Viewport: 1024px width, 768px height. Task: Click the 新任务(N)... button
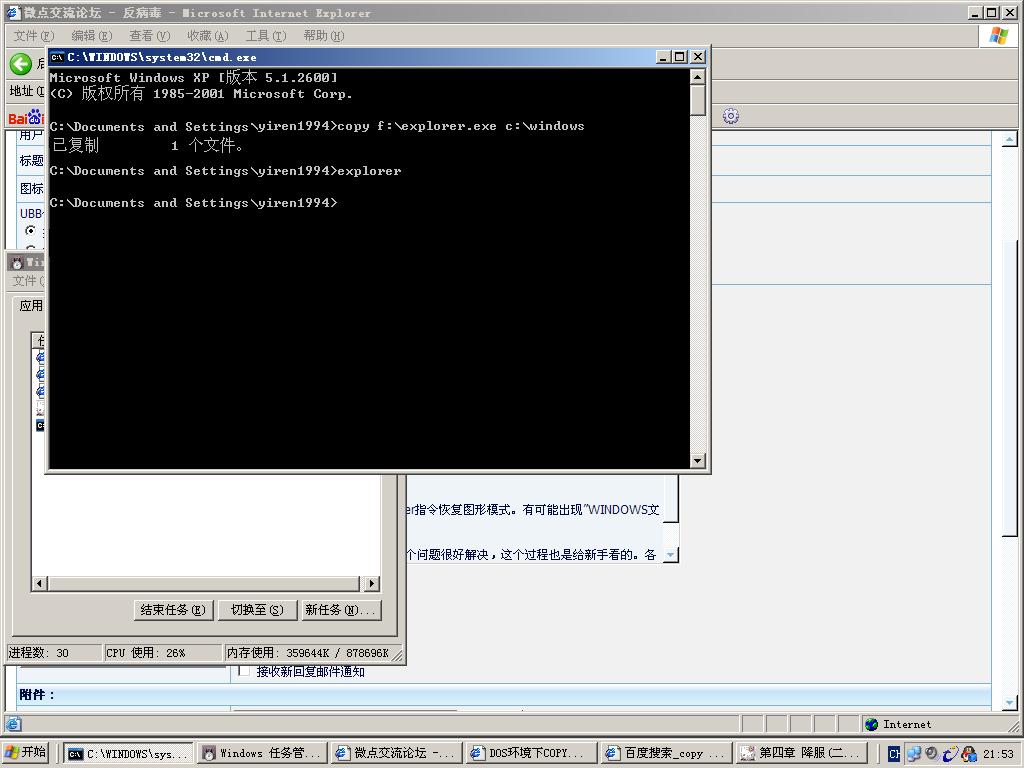[x=340, y=610]
